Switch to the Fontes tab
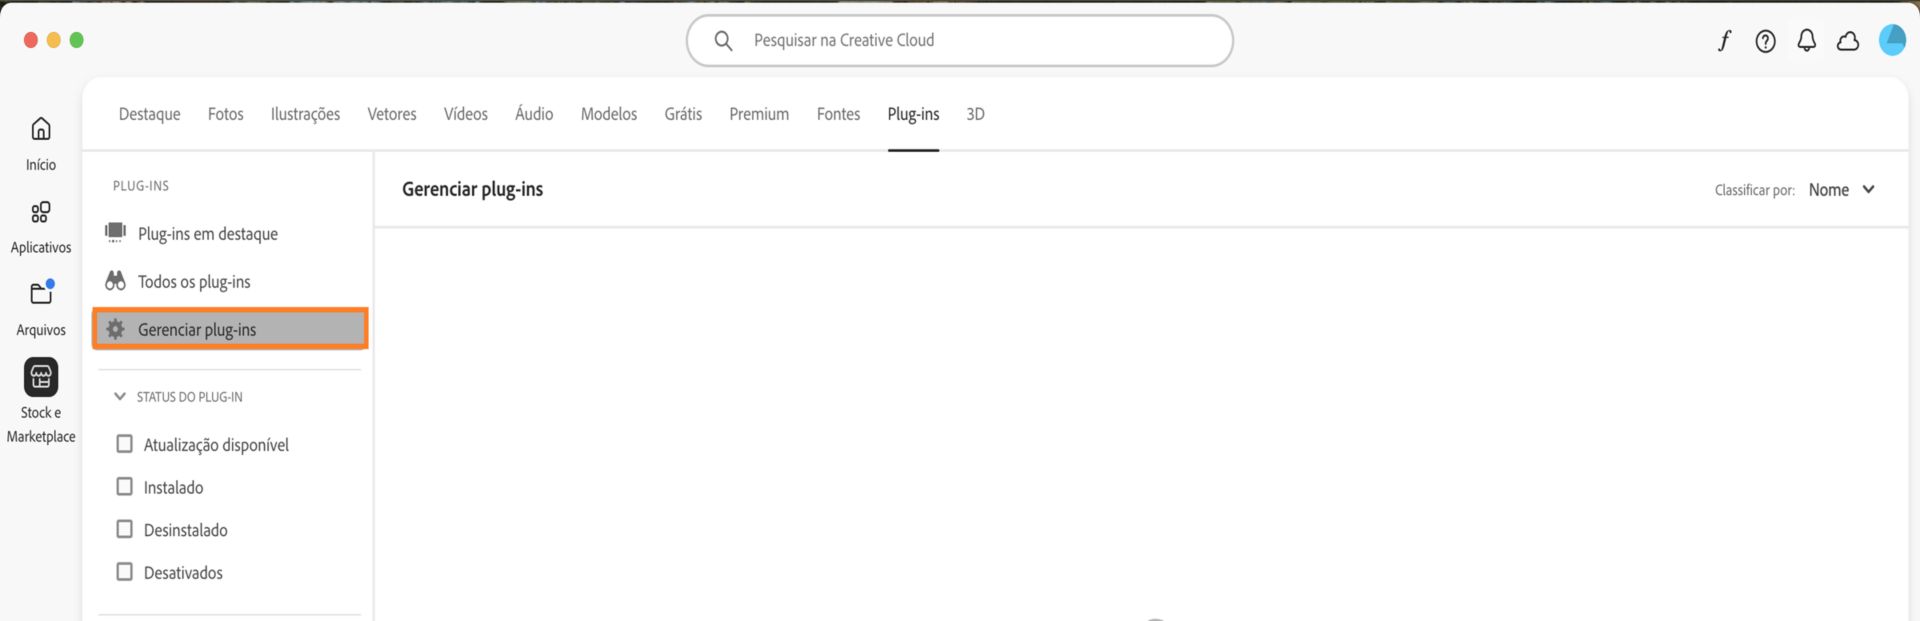 pyautogui.click(x=837, y=113)
